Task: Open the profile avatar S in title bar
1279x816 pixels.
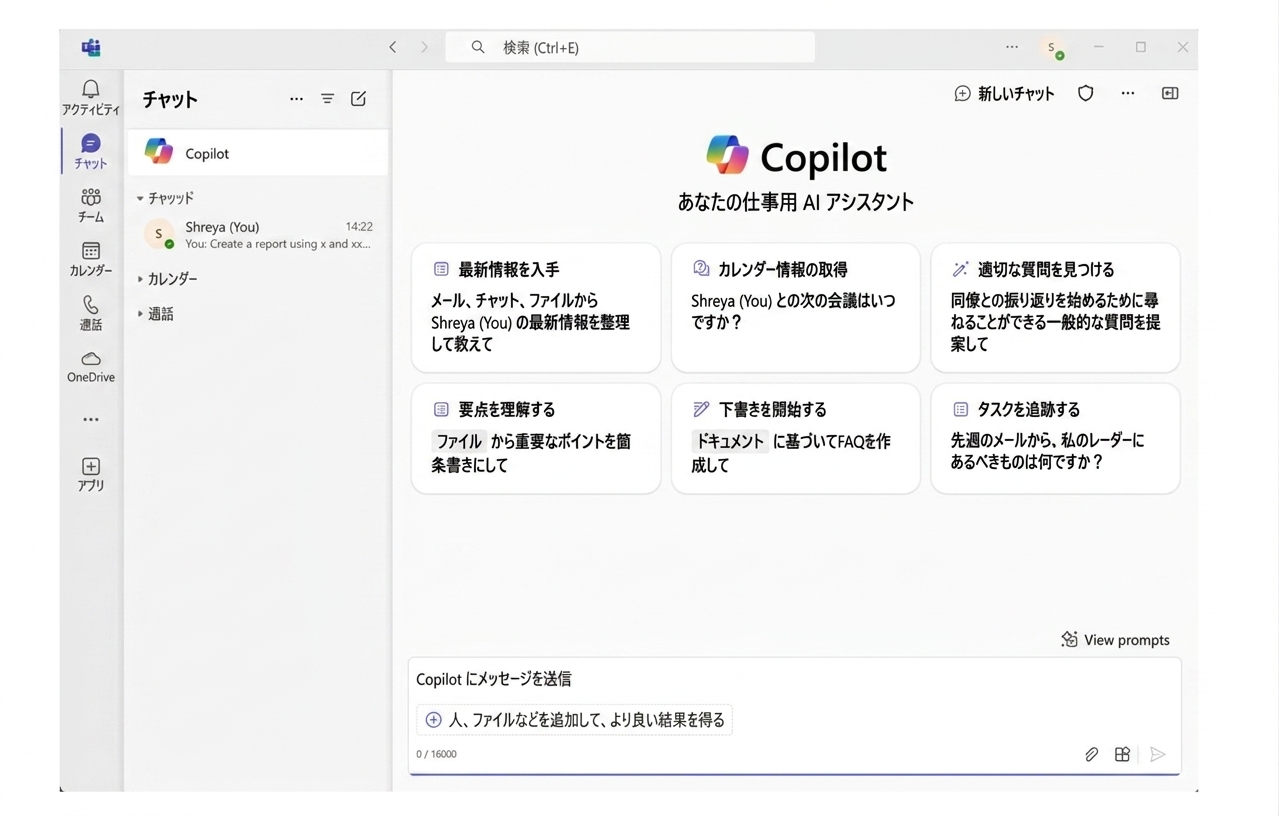Action: click(1052, 48)
